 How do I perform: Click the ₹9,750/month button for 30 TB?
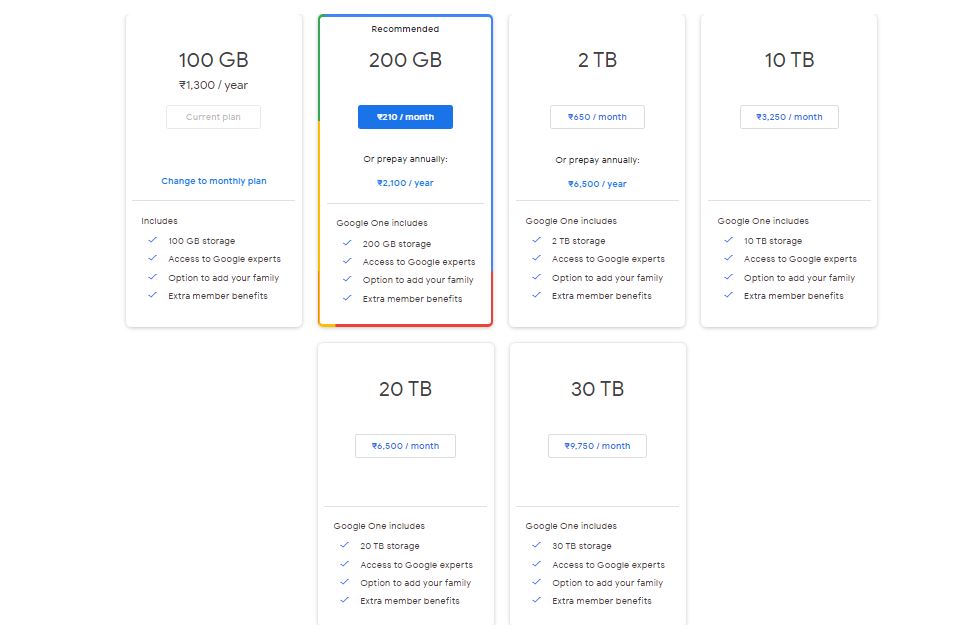(x=596, y=445)
